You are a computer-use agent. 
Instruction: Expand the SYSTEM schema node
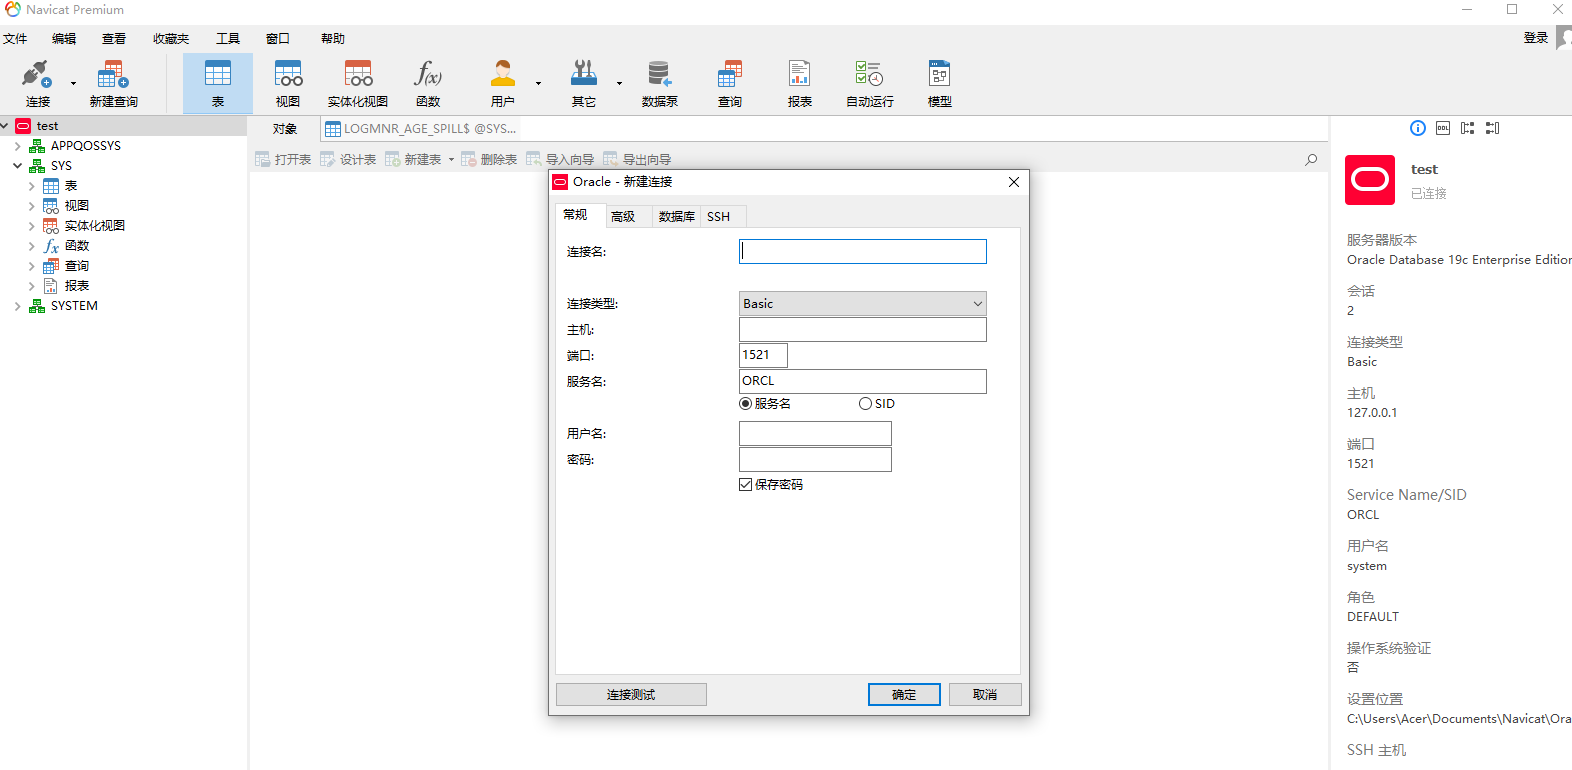coord(18,306)
